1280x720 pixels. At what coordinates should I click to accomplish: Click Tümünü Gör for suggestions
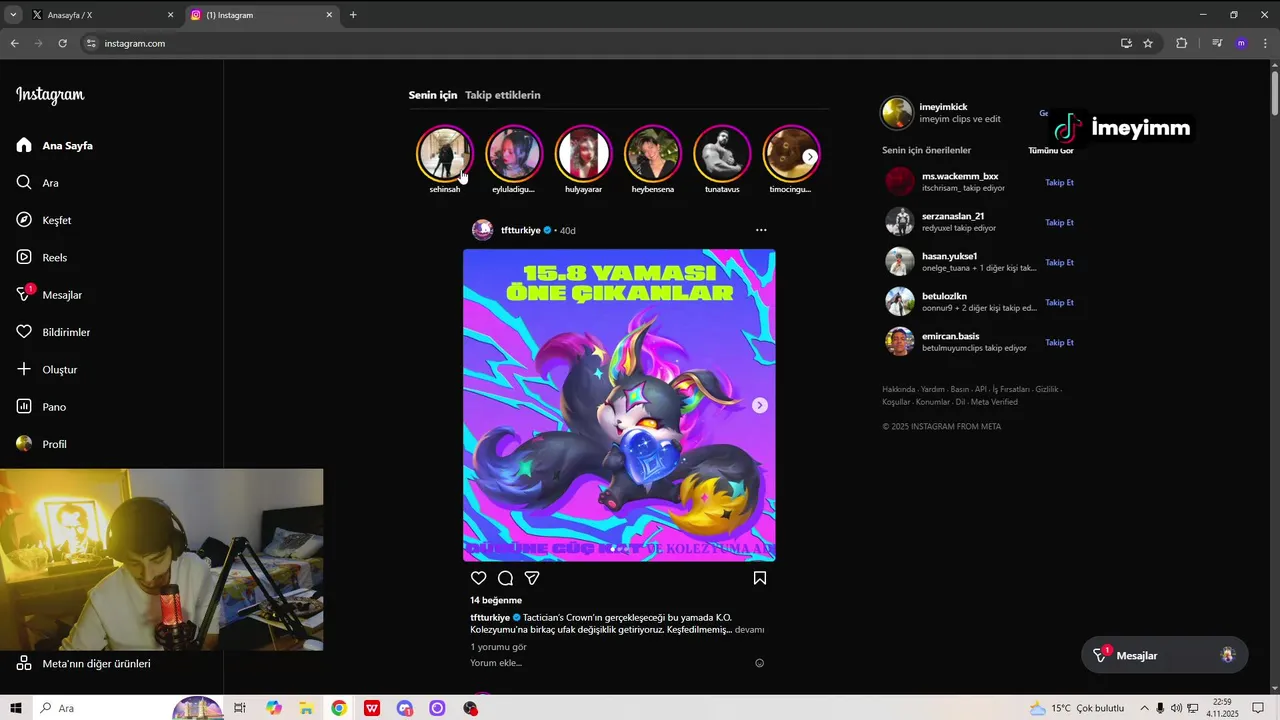pyautogui.click(x=1051, y=150)
